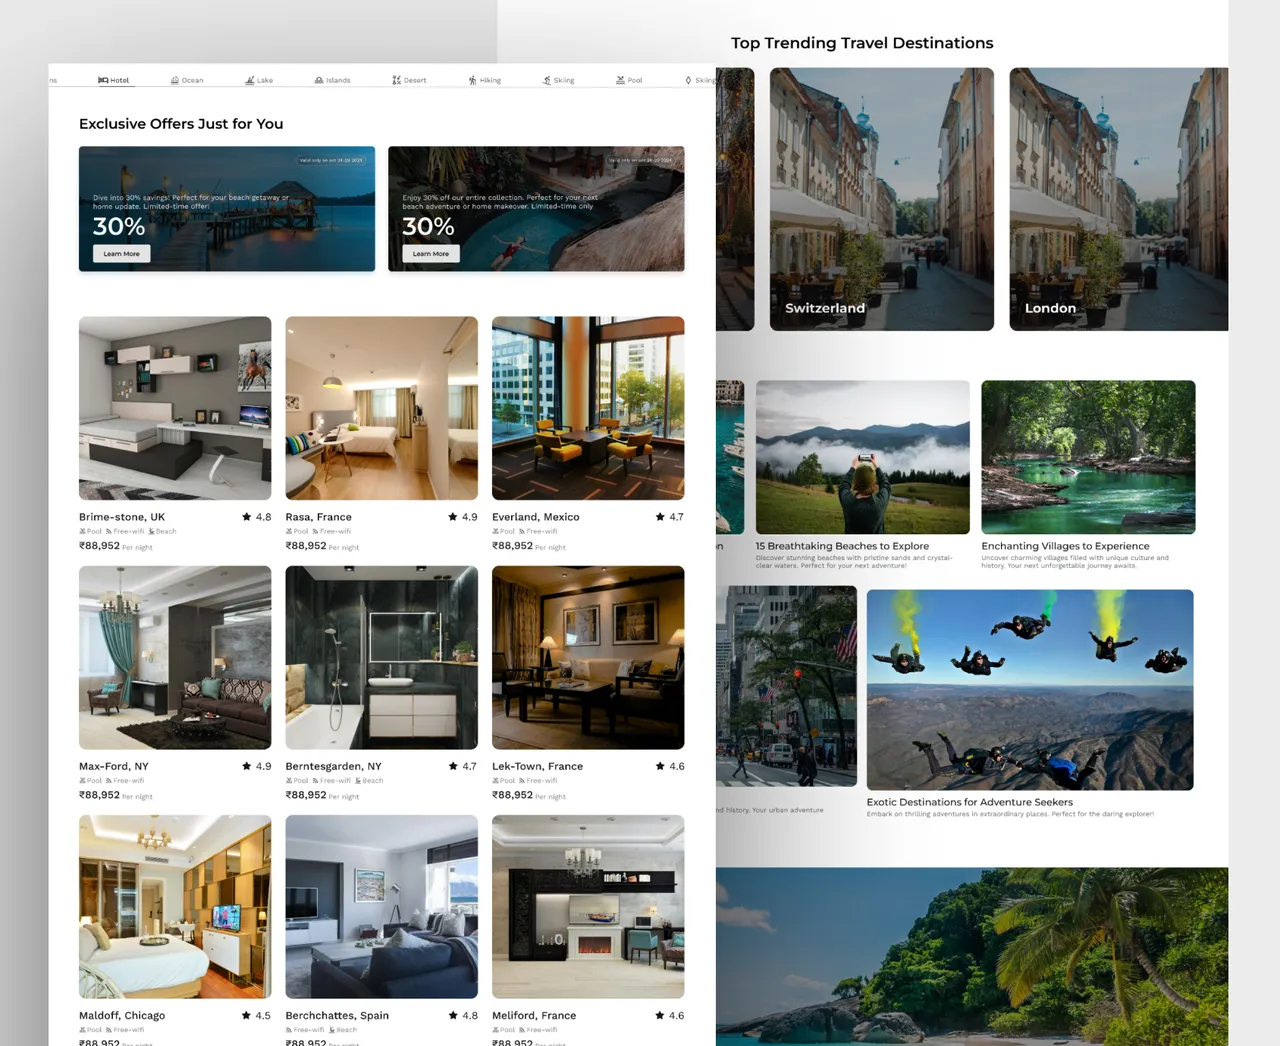The image size is (1280, 1046).
Task: Click the cactus icon beside Desert
Action: [x=397, y=80]
